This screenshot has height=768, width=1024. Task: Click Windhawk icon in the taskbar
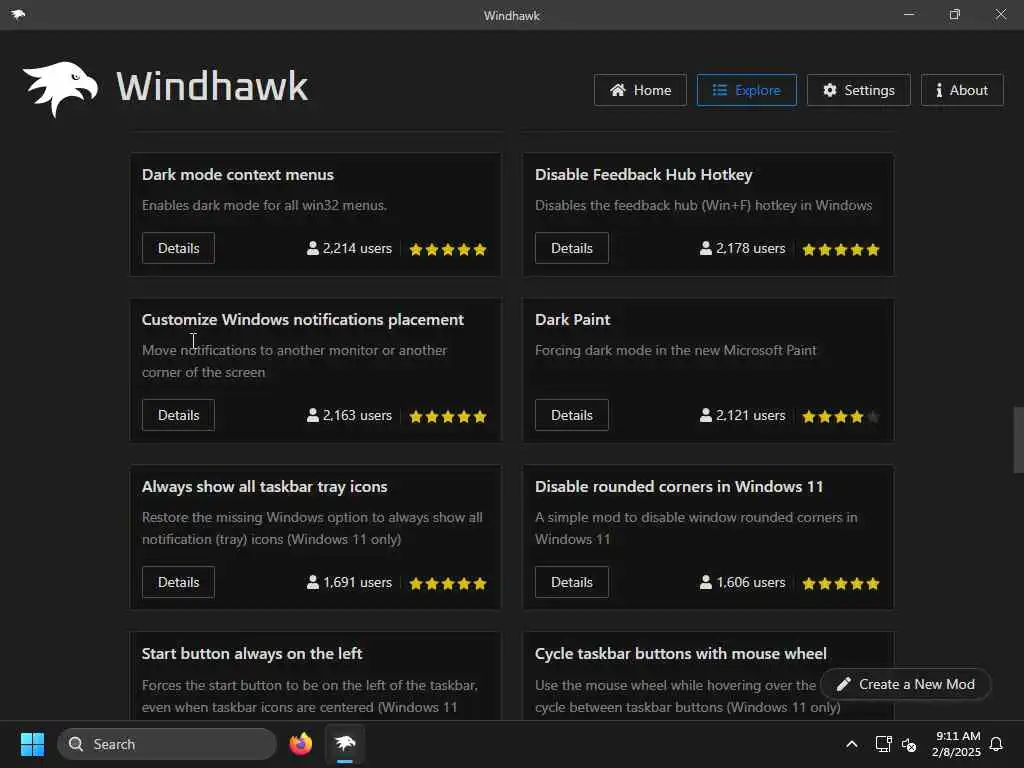pos(345,744)
